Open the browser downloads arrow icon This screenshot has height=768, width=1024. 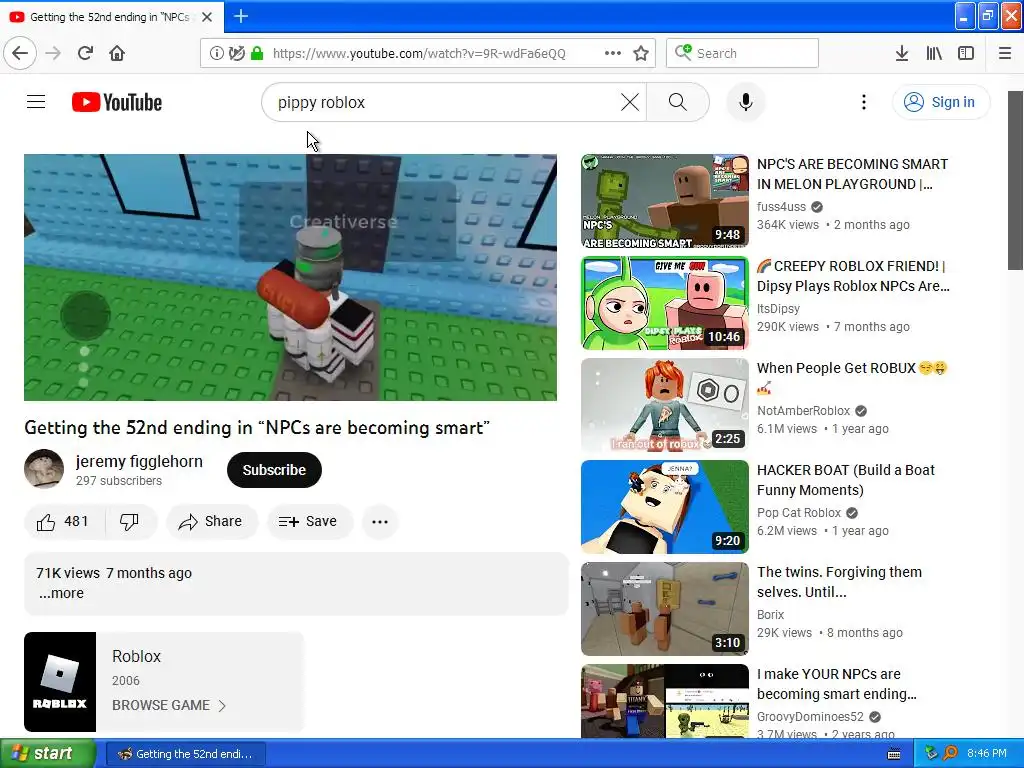(x=902, y=53)
